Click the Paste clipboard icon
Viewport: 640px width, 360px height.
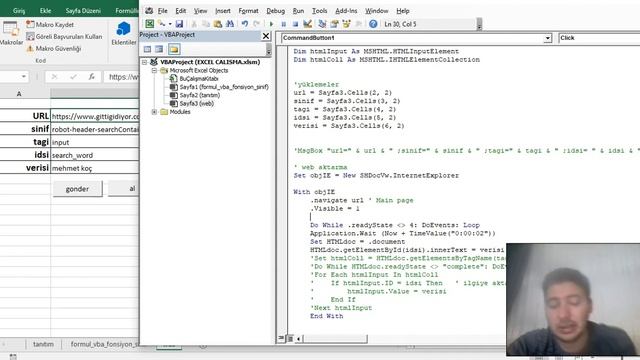point(218,24)
